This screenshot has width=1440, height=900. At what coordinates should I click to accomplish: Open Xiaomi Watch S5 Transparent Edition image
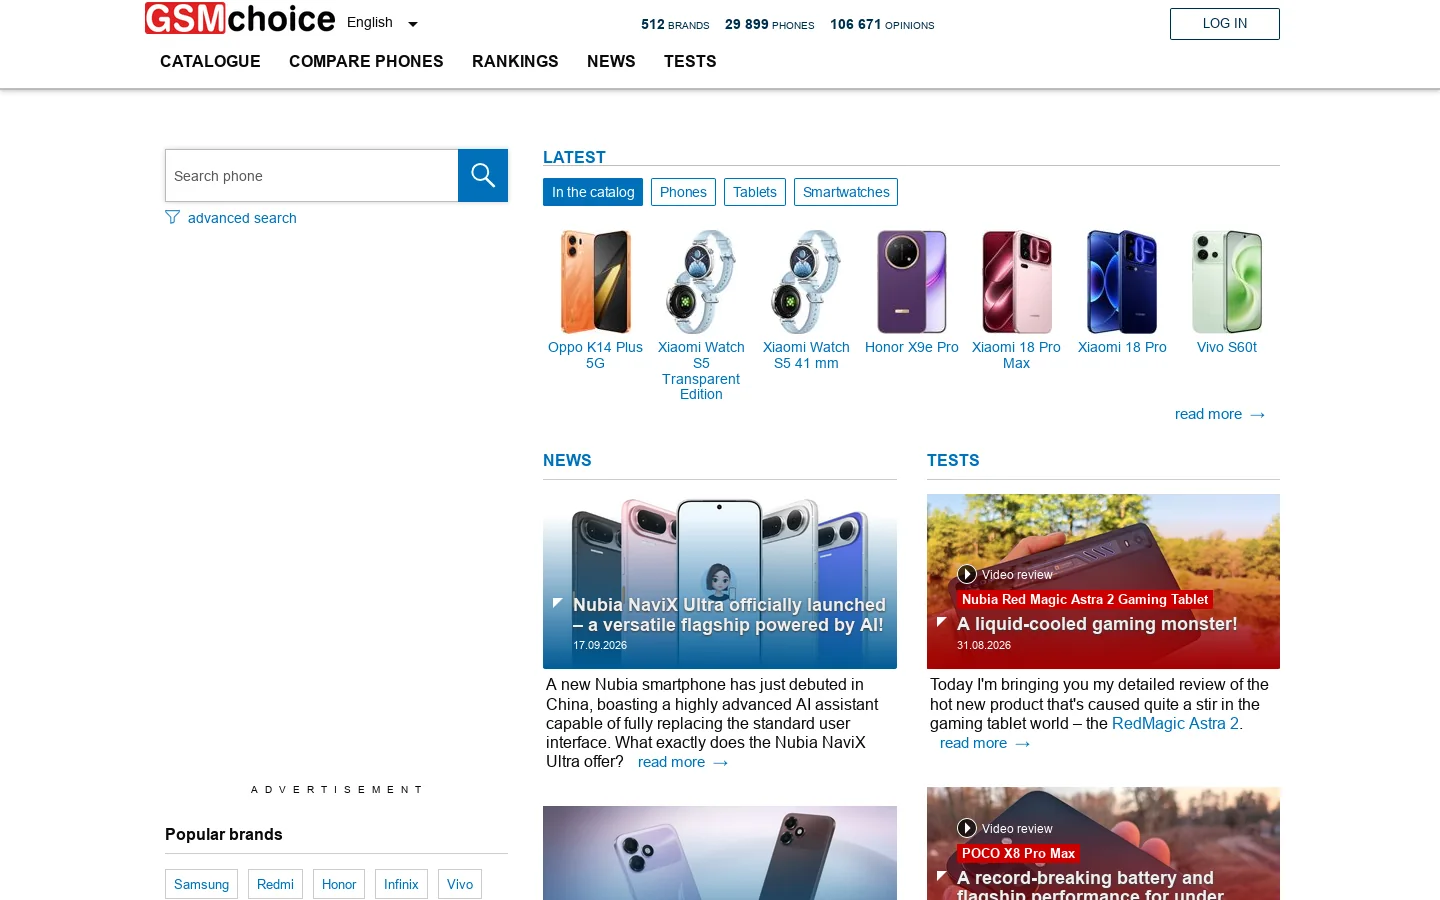(701, 282)
